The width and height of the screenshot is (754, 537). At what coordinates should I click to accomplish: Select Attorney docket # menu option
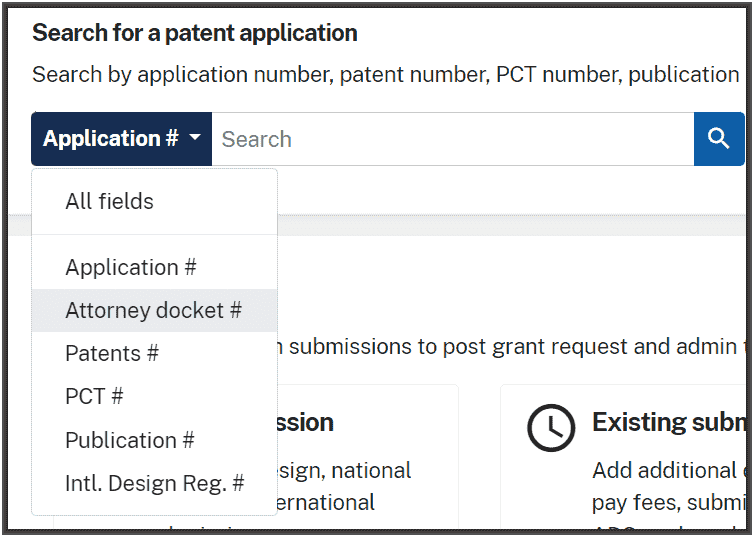(x=154, y=310)
